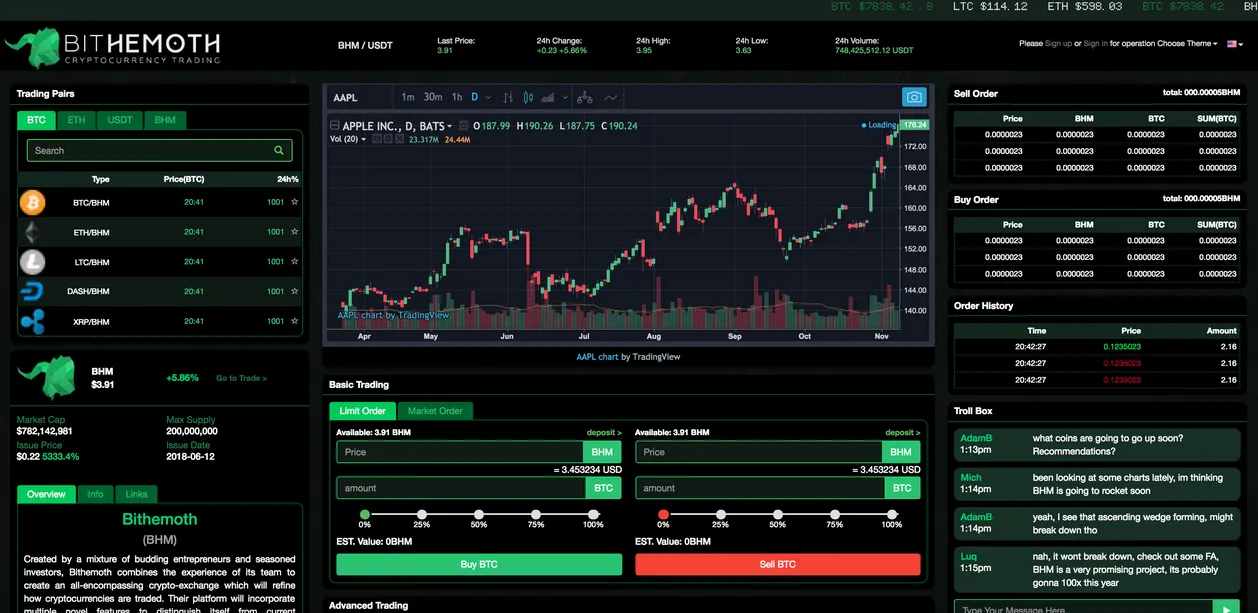Favorite DASH/BHM with its star
This screenshot has width=1258, height=613.
point(294,291)
